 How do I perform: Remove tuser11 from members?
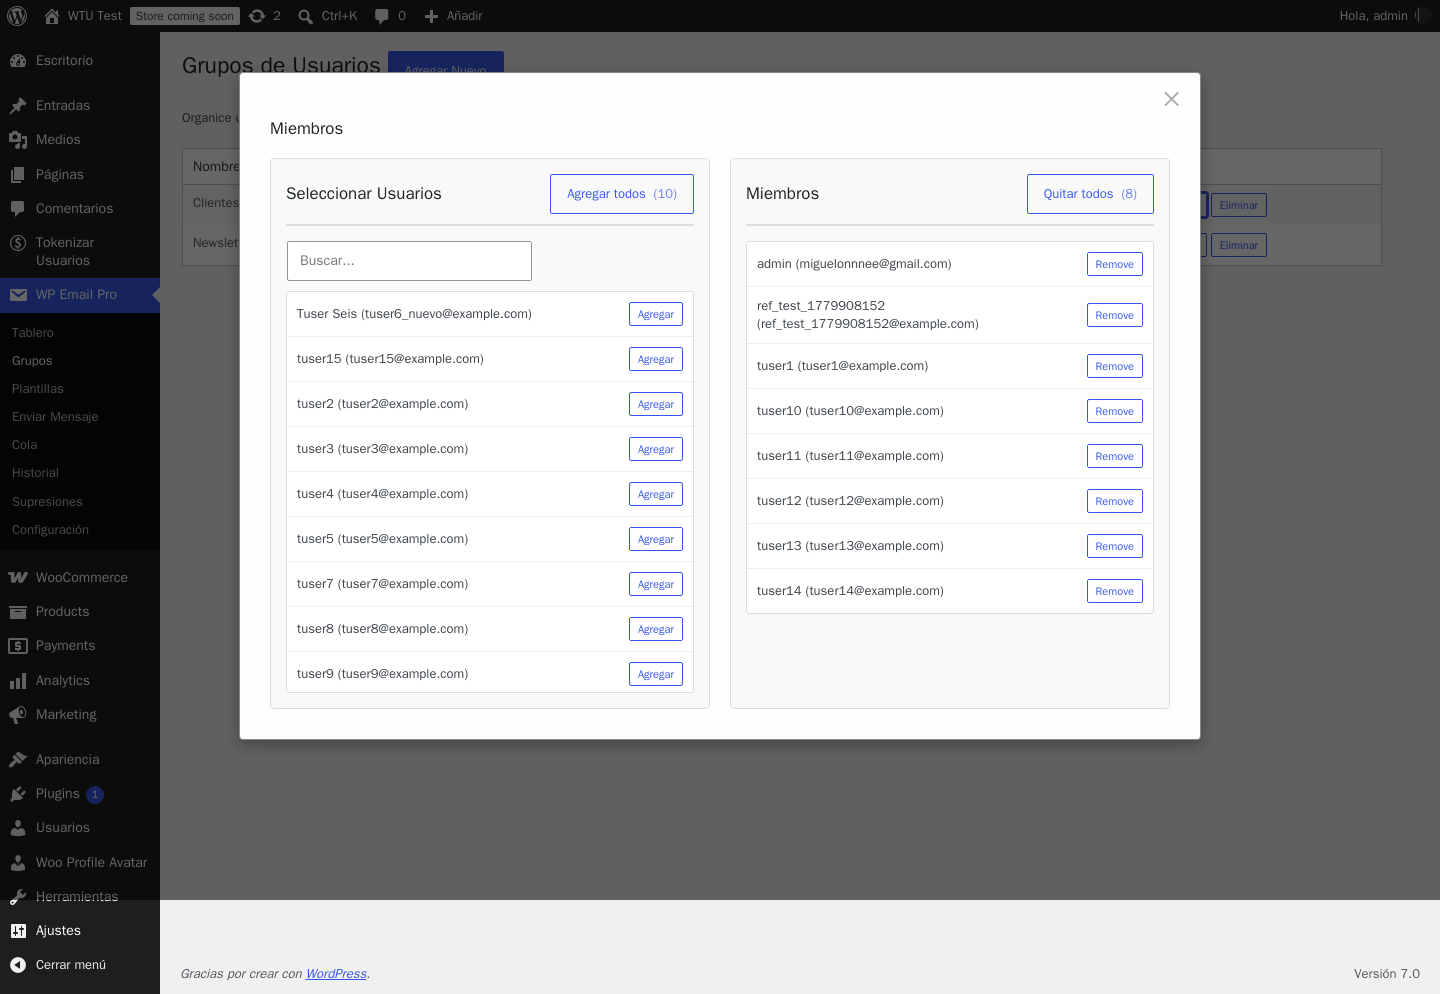[1115, 456]
